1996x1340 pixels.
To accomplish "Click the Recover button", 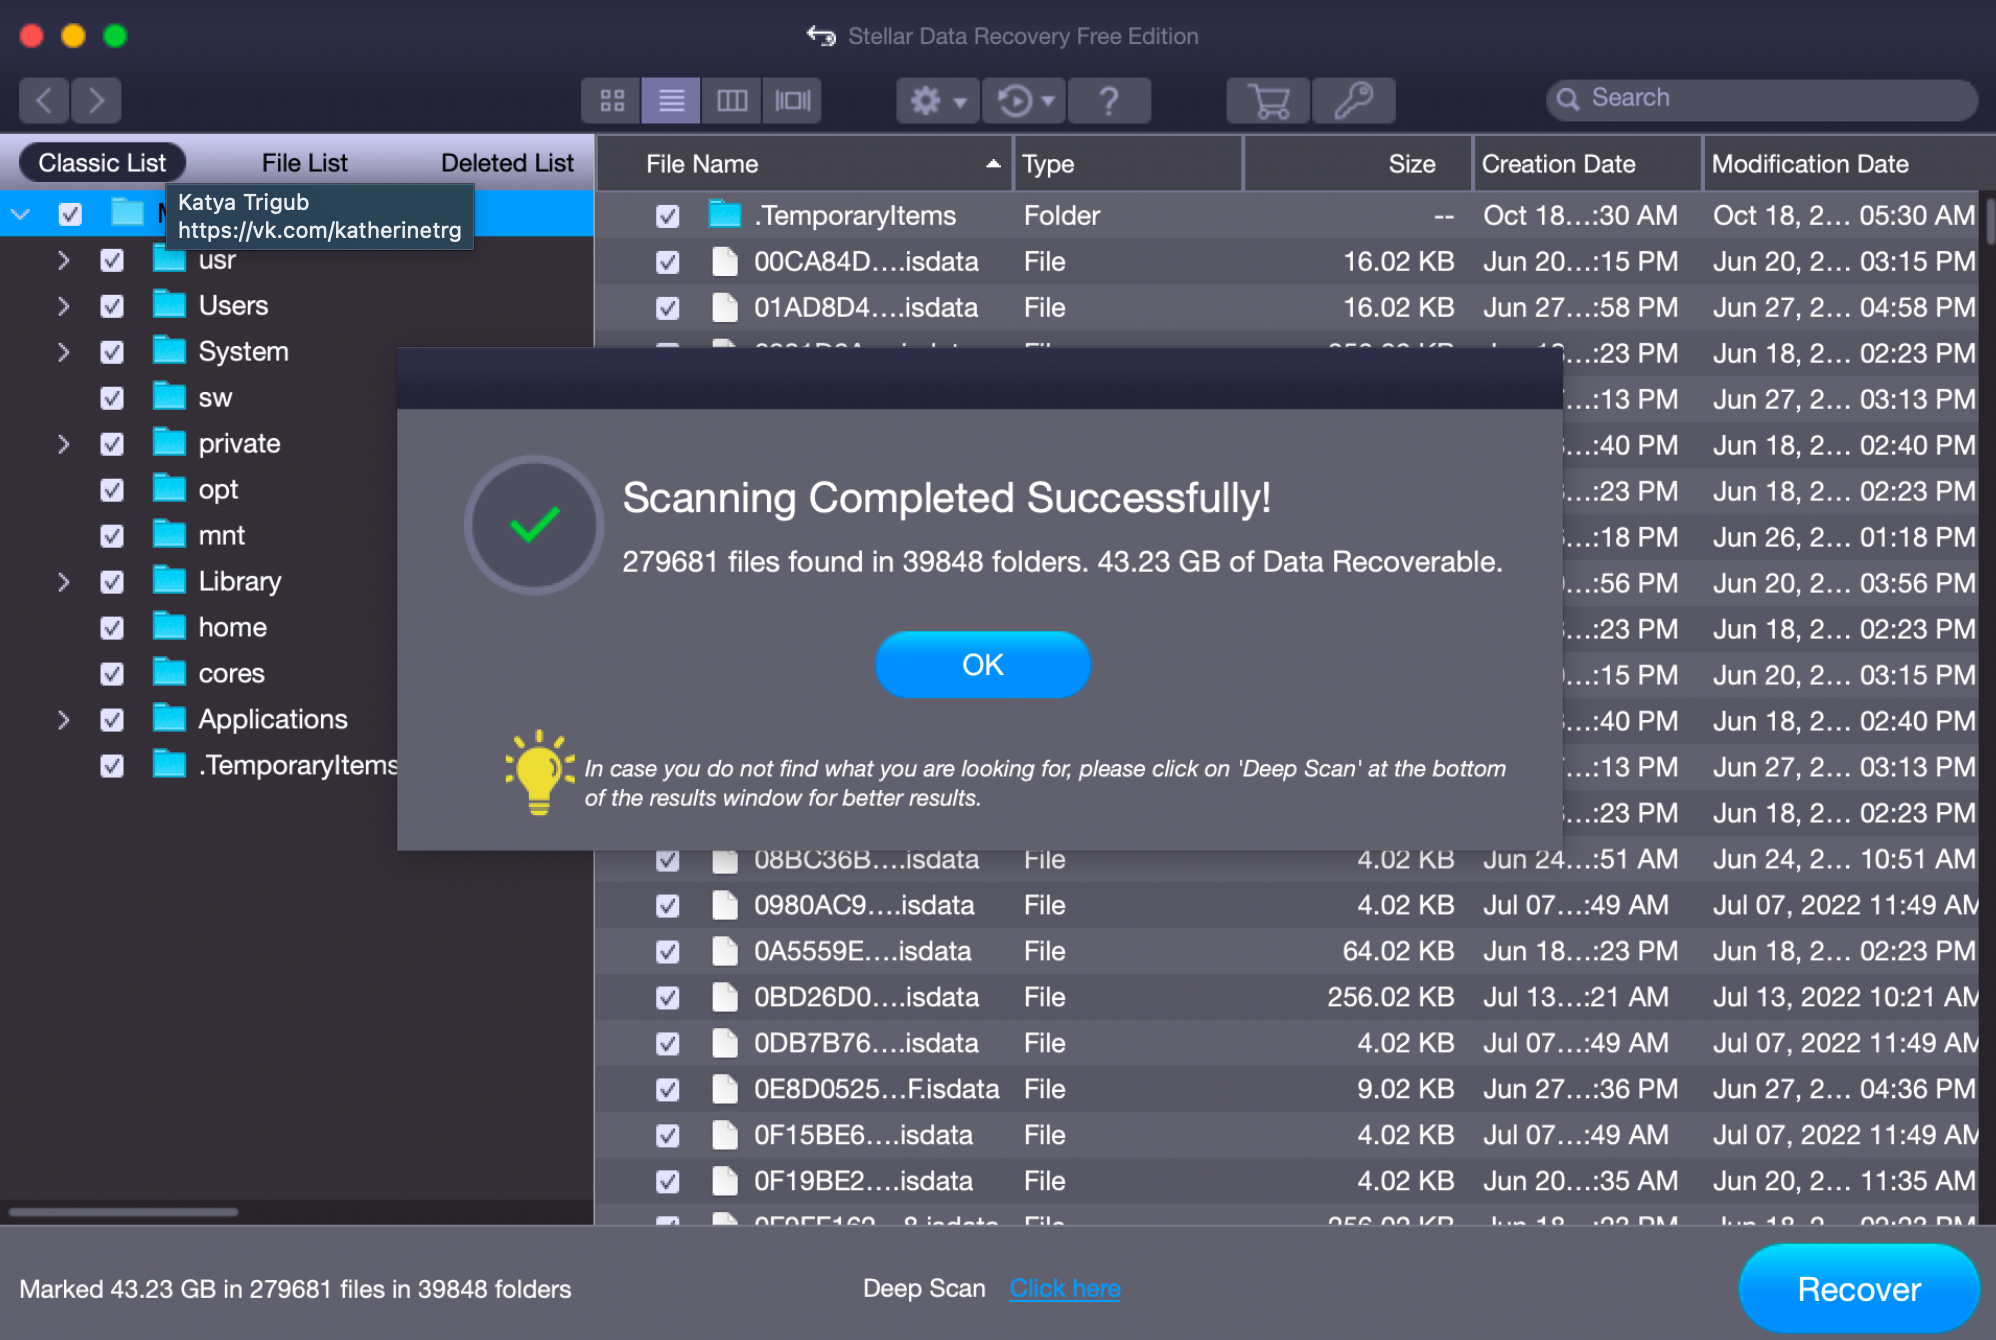I will pos(1859,1289).
